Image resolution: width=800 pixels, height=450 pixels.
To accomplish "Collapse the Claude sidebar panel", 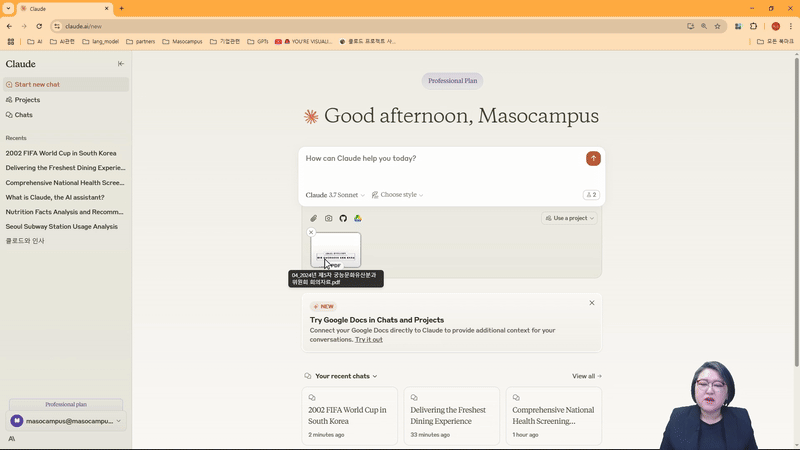I will [121, 64].
